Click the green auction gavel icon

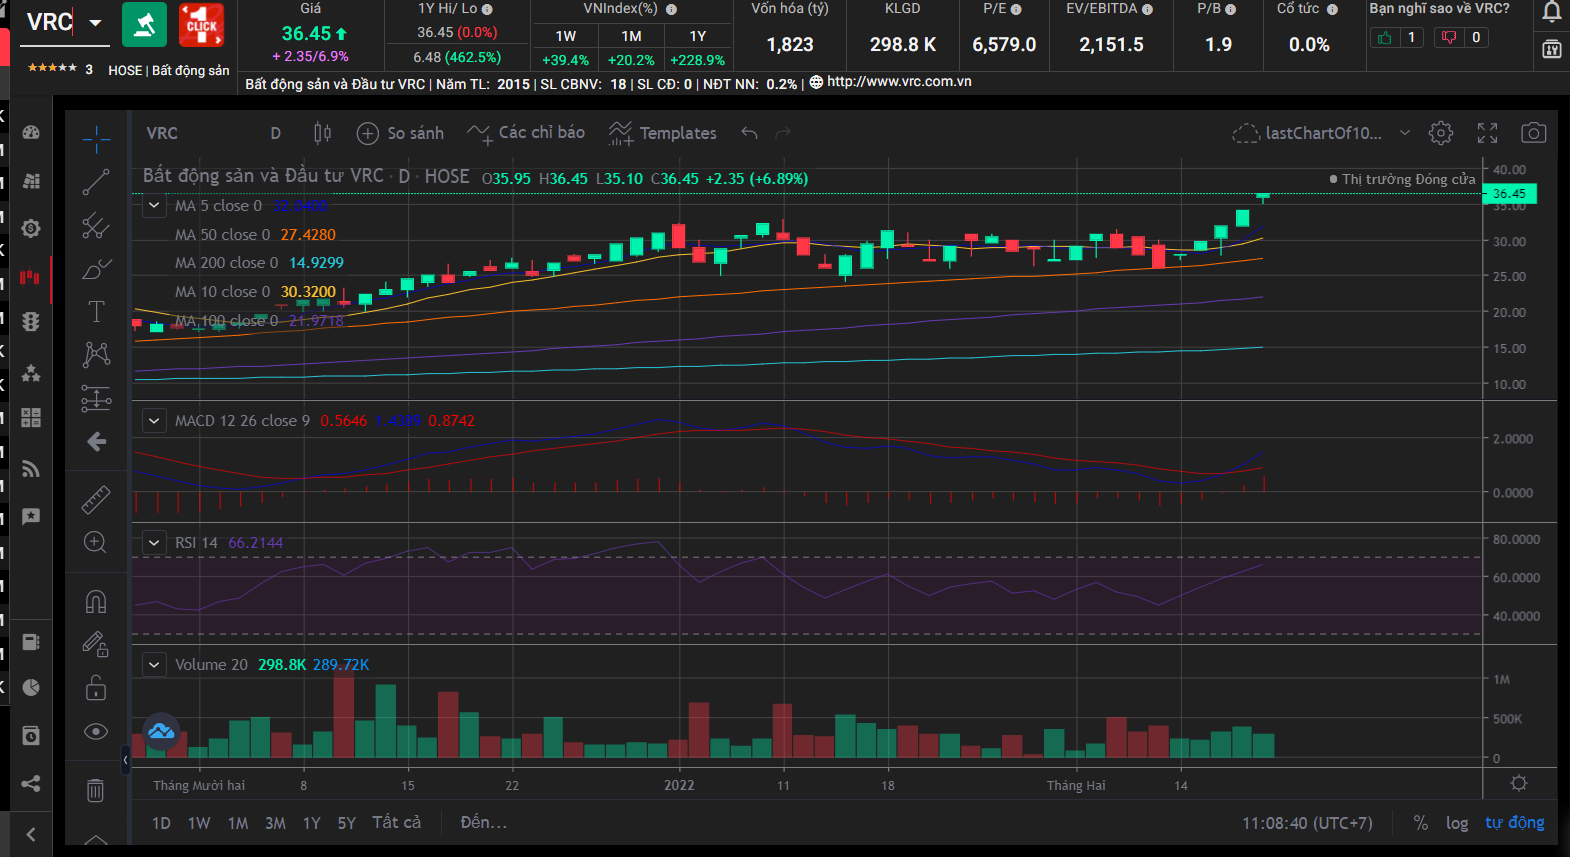[x=145, y=25]
